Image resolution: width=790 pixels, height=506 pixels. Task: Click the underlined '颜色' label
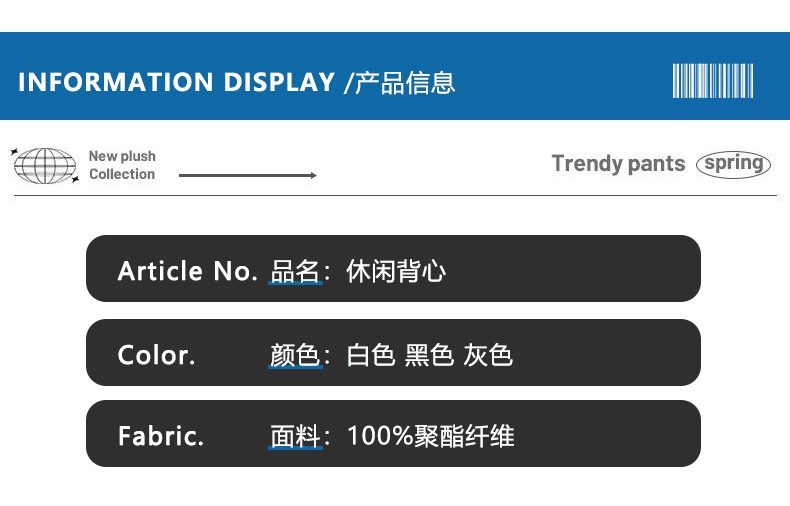coord(295,355)
